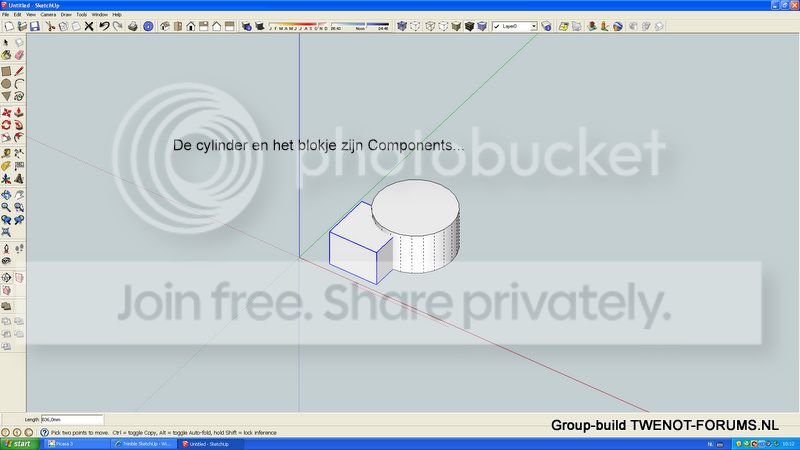The image size is (800, 450).
Task: Click the help question mark icon in status bar
Action: [44, 432]
